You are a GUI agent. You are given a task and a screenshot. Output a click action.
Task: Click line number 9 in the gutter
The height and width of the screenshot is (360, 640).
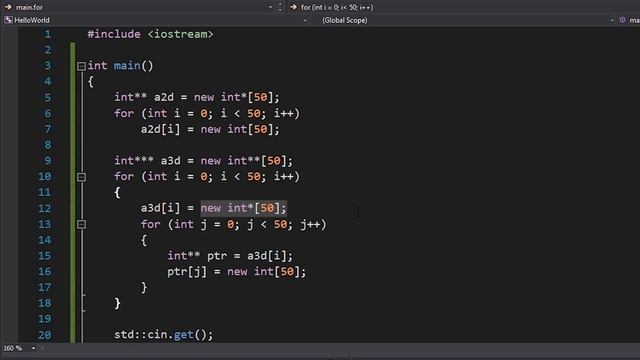tap(47, 161)
